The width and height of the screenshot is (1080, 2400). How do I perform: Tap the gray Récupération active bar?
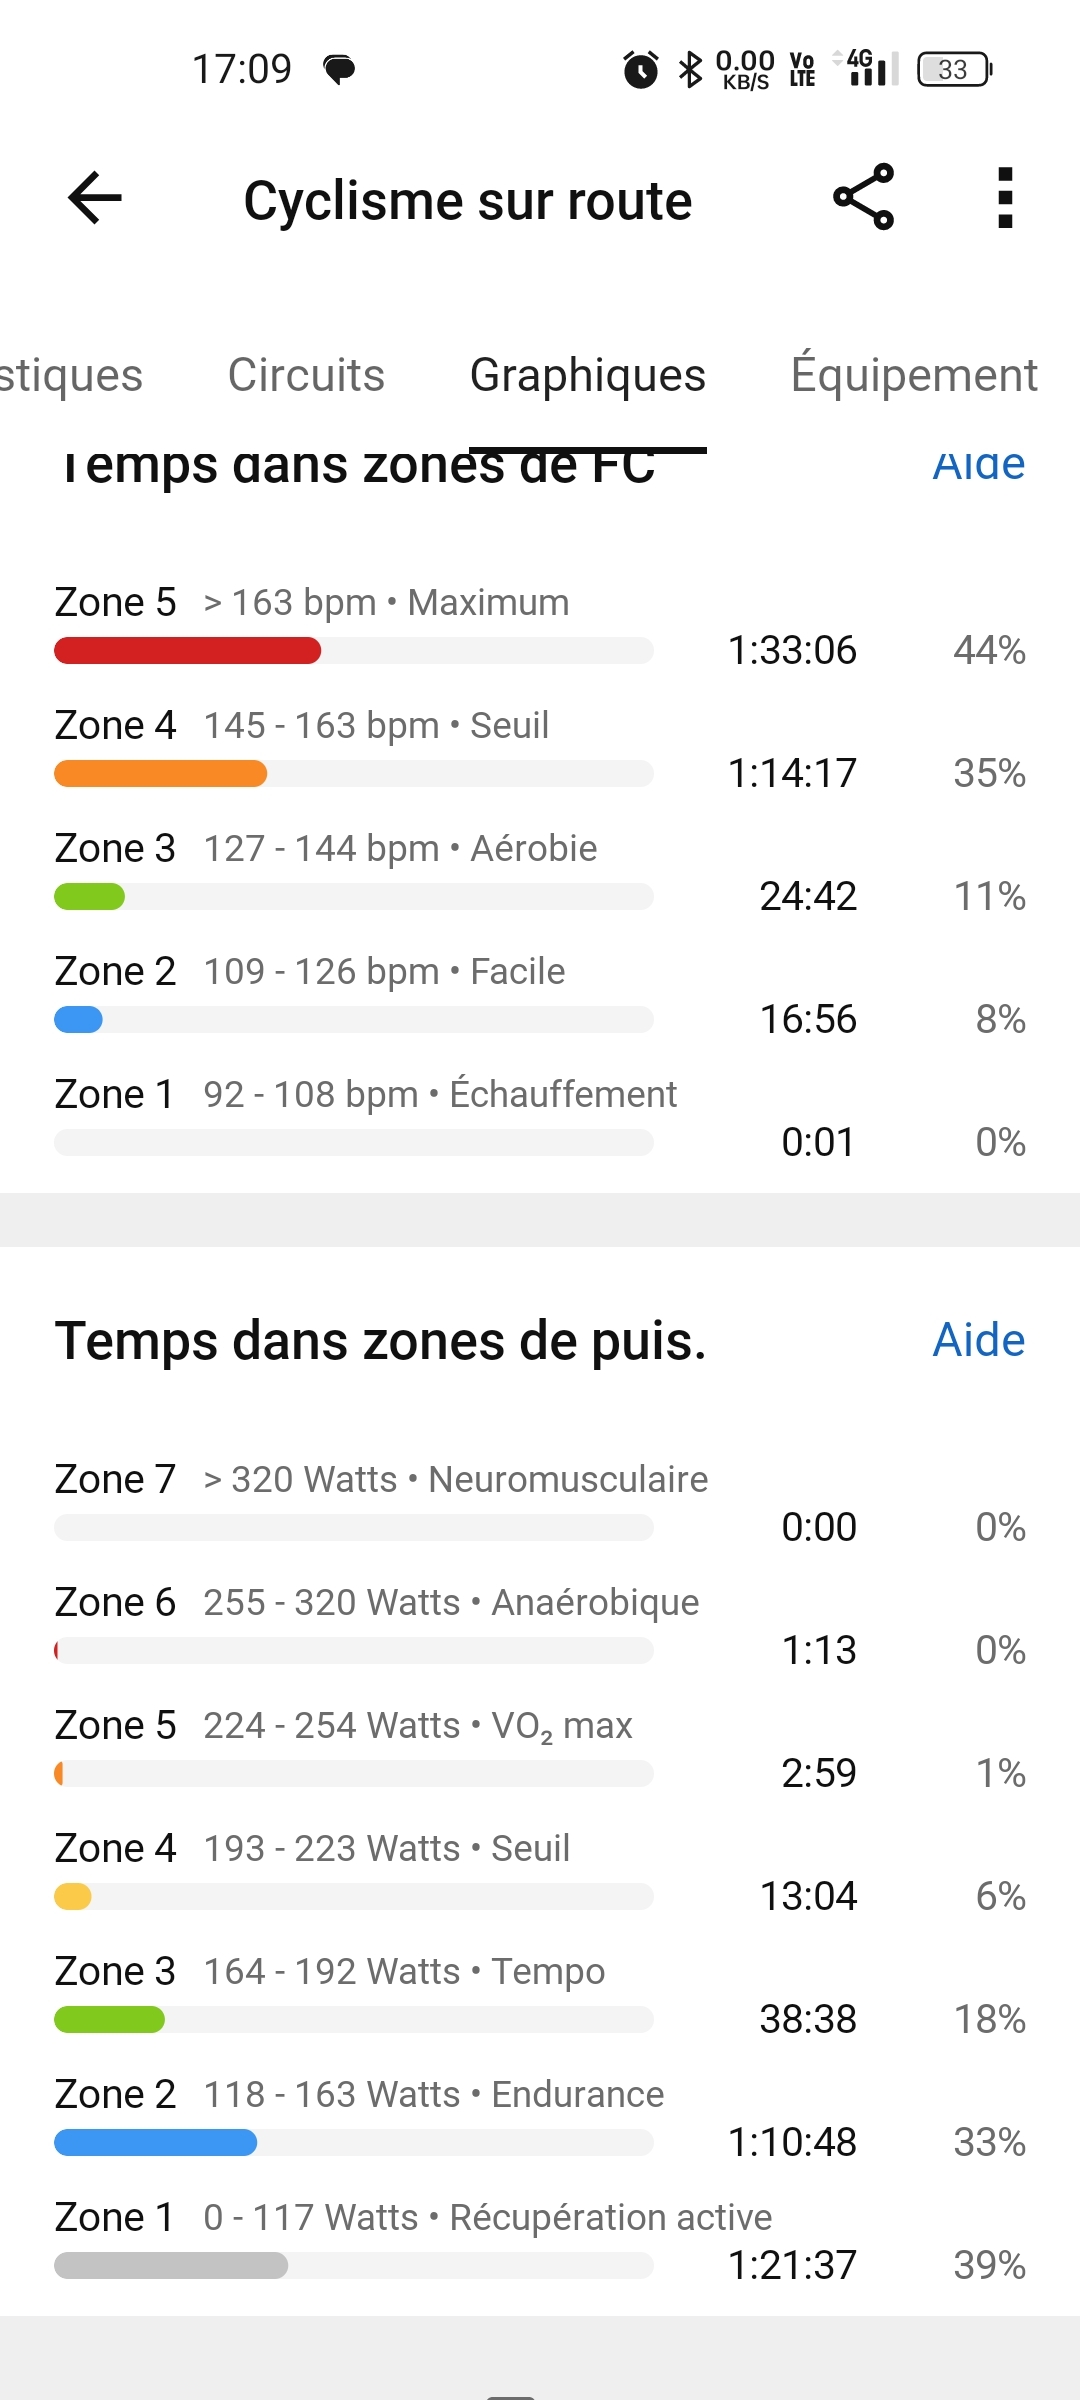coord(171,2266)
